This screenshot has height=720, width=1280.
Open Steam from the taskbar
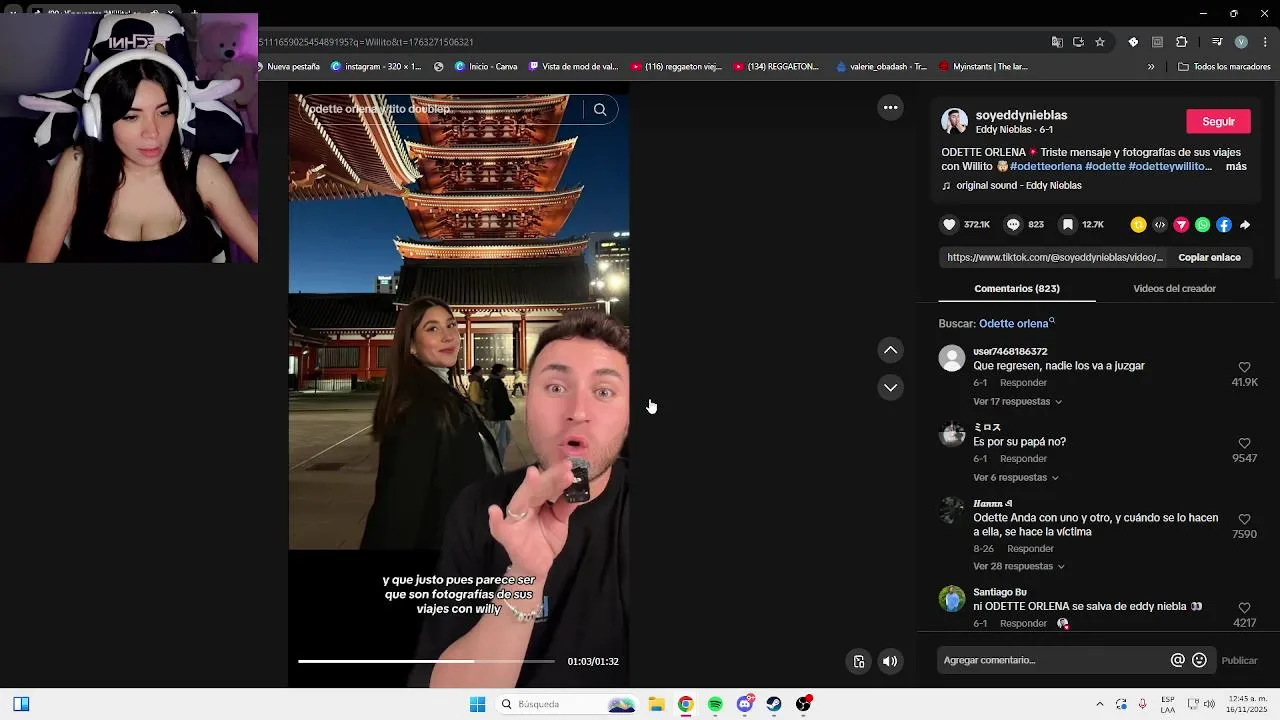[x=774, y=704]
